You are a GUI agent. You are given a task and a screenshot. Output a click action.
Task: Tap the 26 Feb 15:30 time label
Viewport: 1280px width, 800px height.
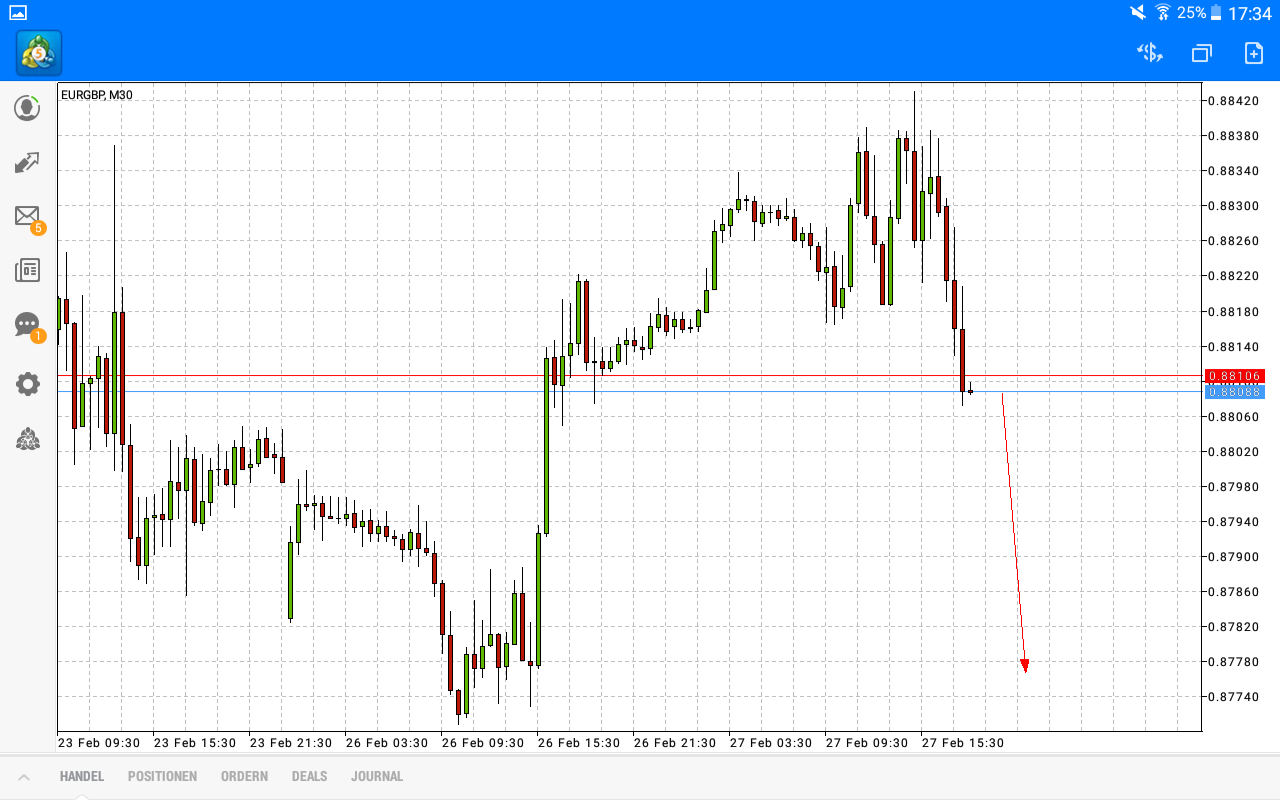[x=579, y=743]
